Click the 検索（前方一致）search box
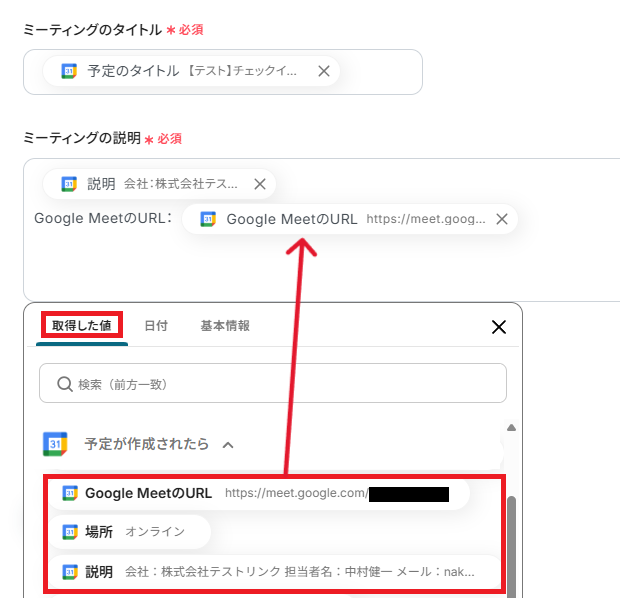 point(273,383)
